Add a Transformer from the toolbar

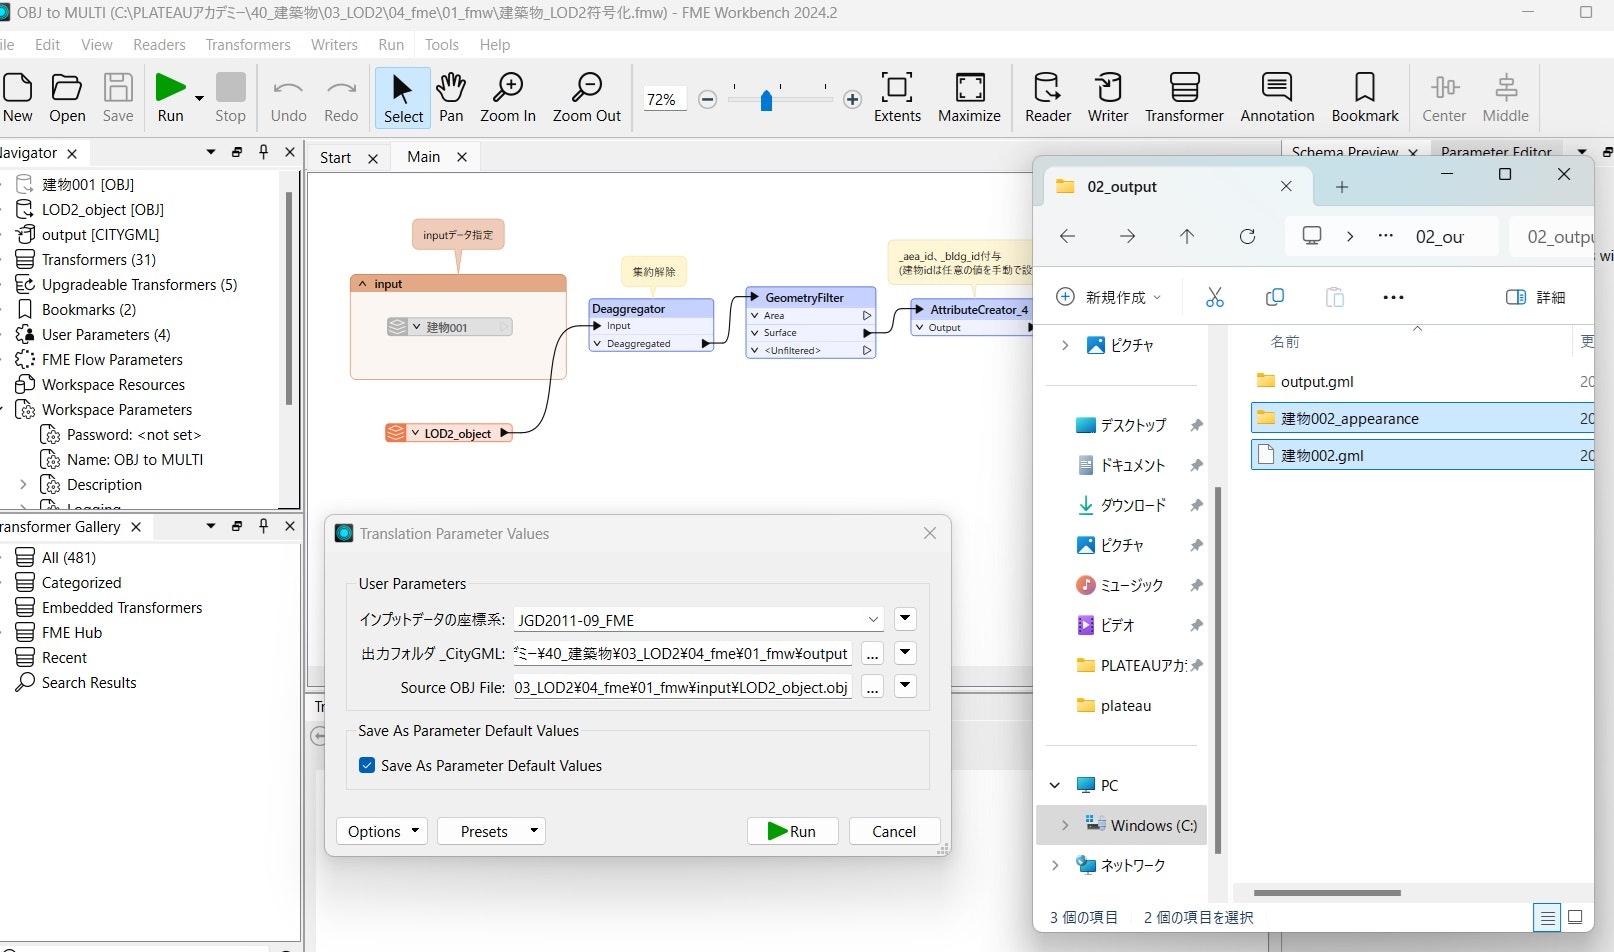(x=1184, y=98)
